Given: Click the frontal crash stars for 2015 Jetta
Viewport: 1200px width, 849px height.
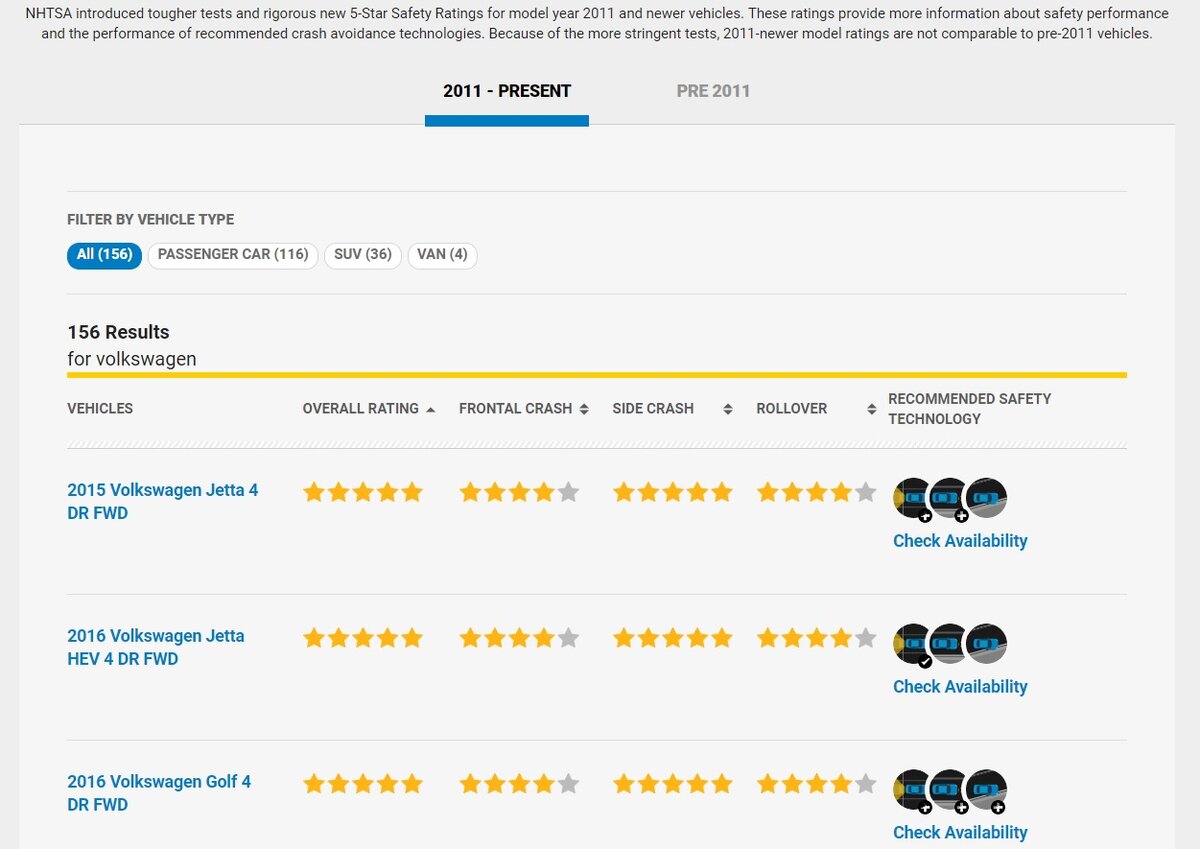Looking at the screenshot, I should (x=519, y=492).
